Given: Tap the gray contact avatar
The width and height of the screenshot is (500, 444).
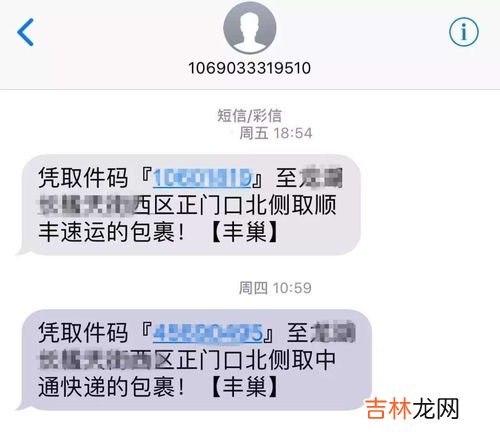Looking at the screenshot, I should (x=250, y=27).
